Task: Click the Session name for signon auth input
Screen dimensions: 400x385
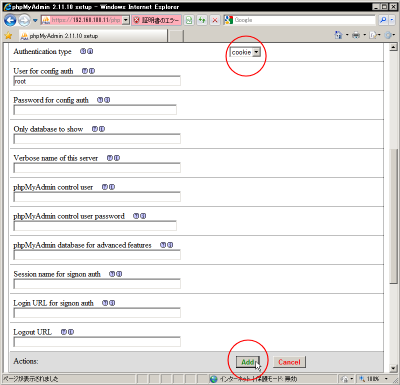Action: [97, 284]
